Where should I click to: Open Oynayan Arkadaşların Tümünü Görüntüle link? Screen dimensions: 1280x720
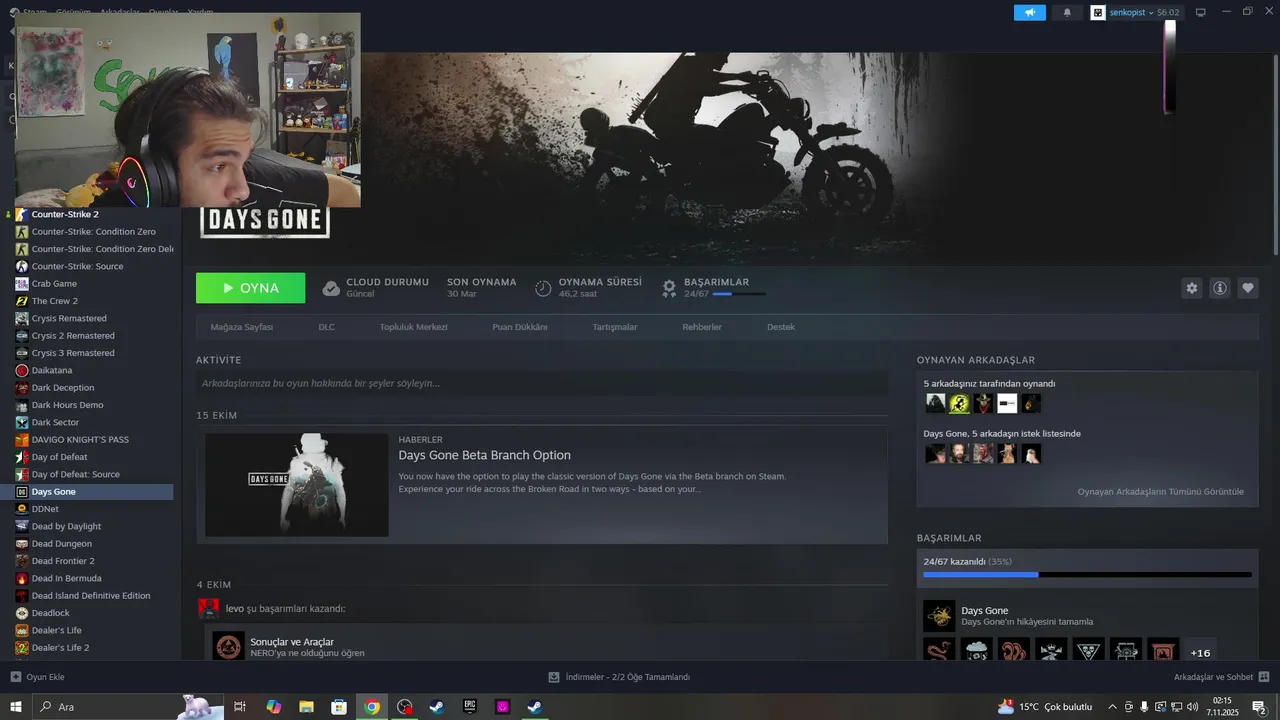pos(1161,491)
